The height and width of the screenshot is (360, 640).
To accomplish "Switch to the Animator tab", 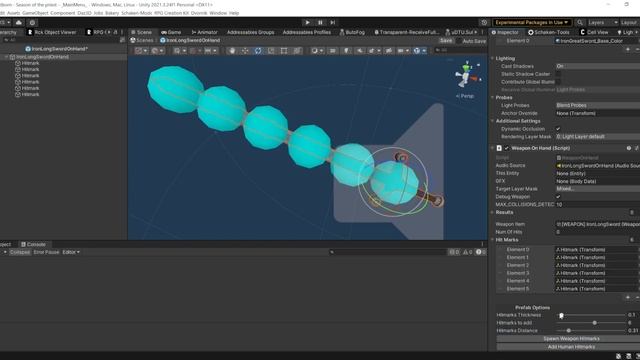I will pos(204,32).
